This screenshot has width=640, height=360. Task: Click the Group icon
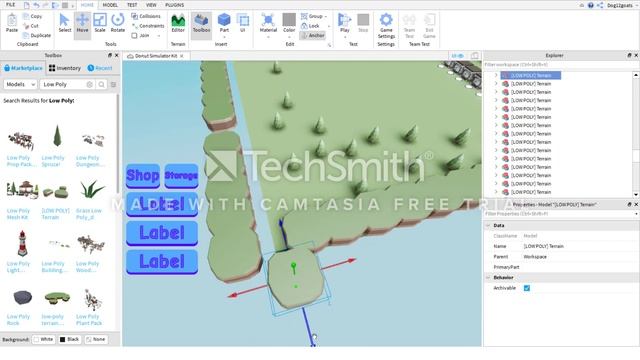(304, 16)
